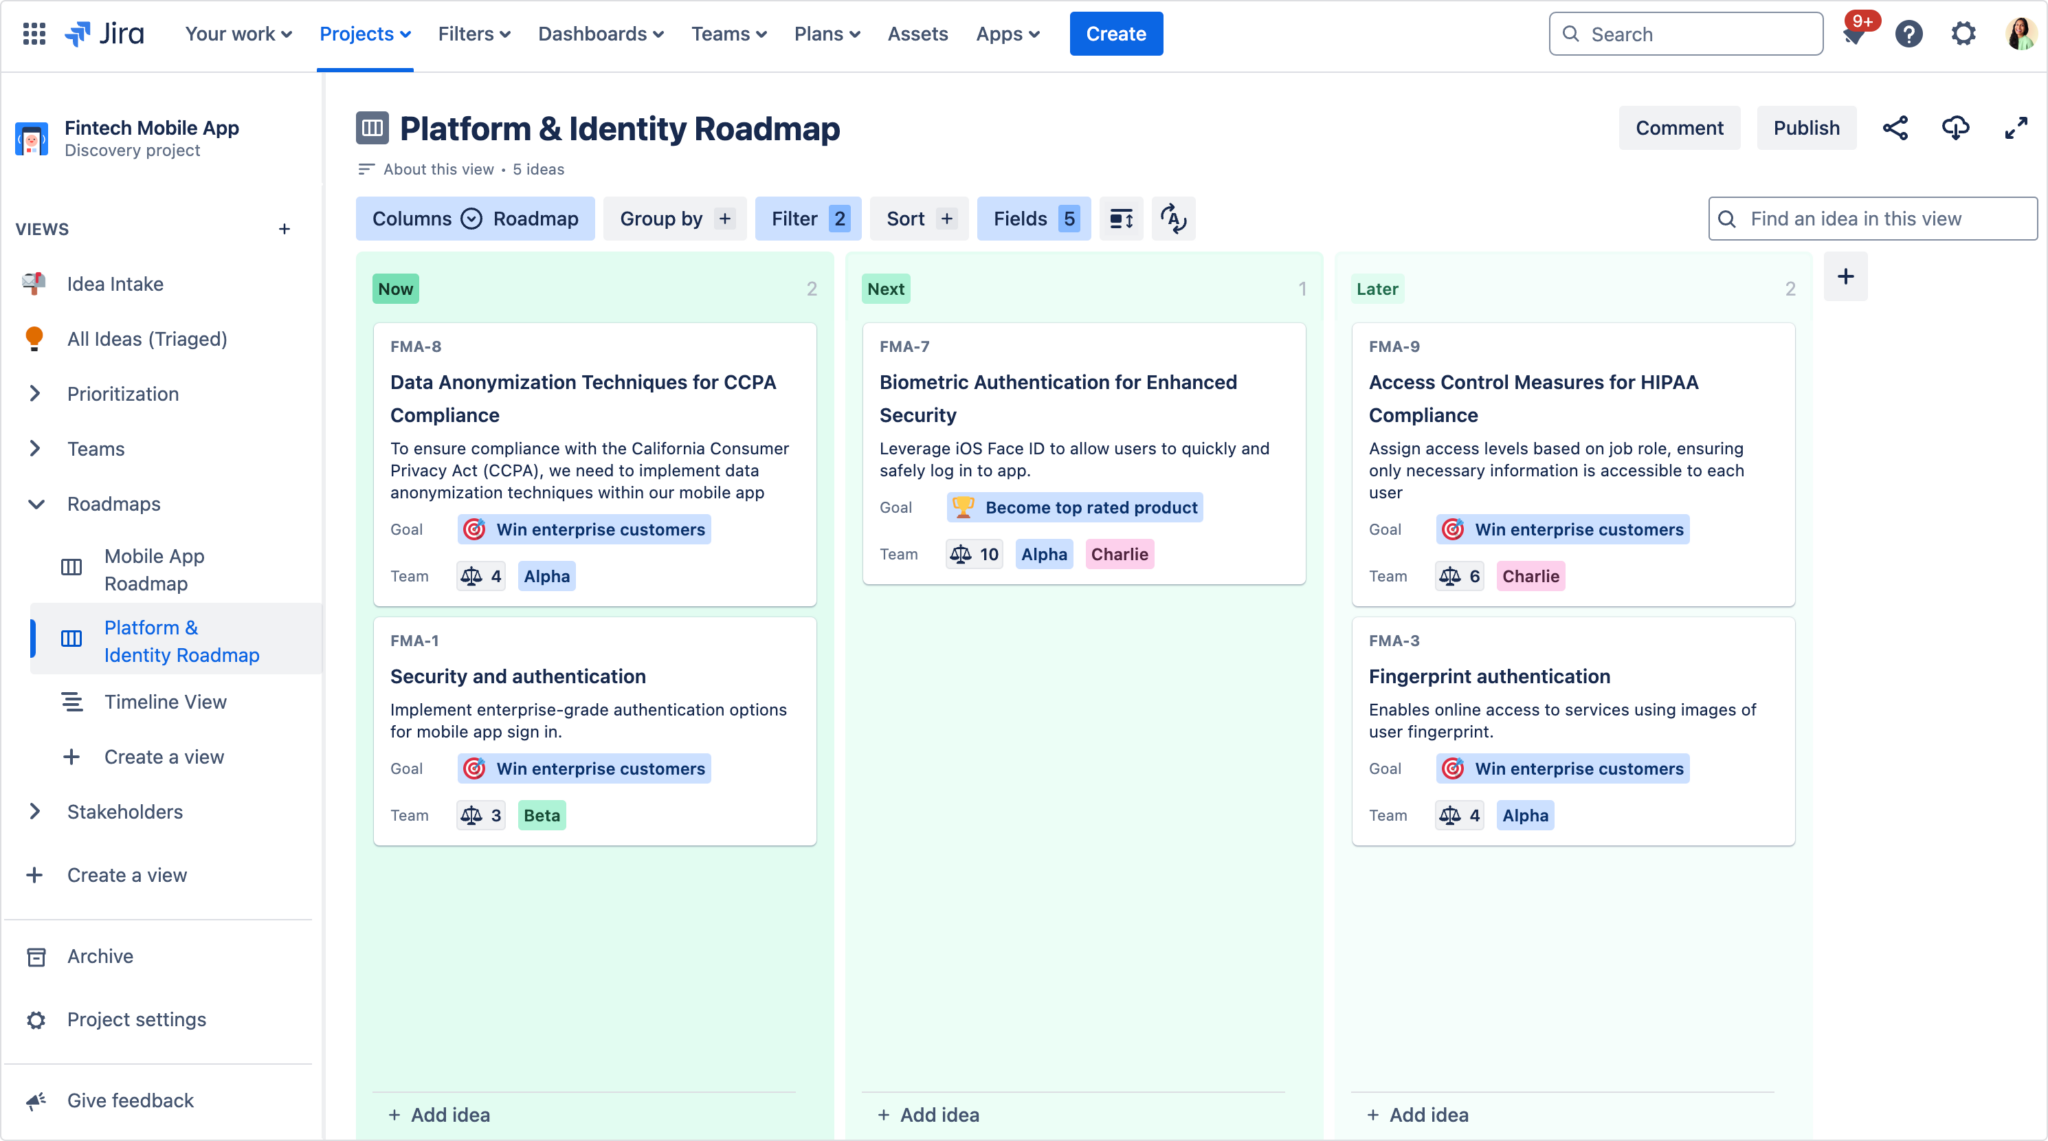Screen dimensions: 2048x1141
Task: Expand the Prioritization section
Action: point(35,394)
